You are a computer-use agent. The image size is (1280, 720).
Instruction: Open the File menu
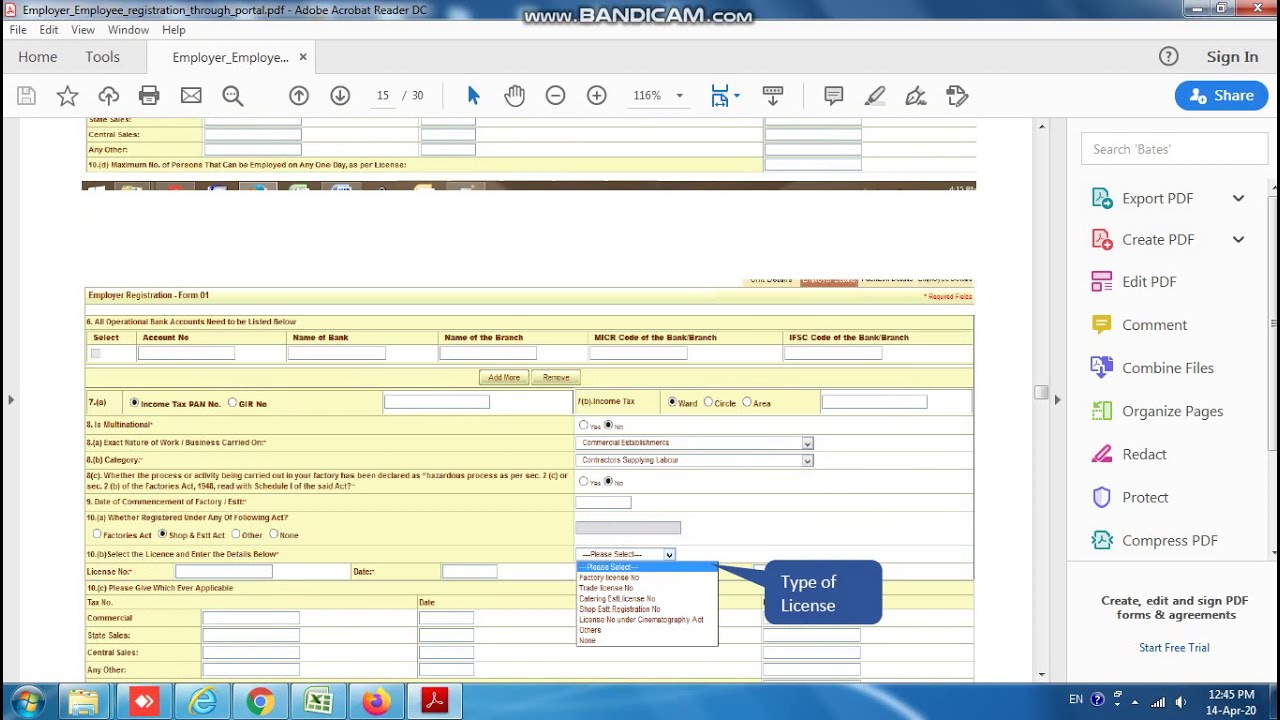[x=18, y=30]
